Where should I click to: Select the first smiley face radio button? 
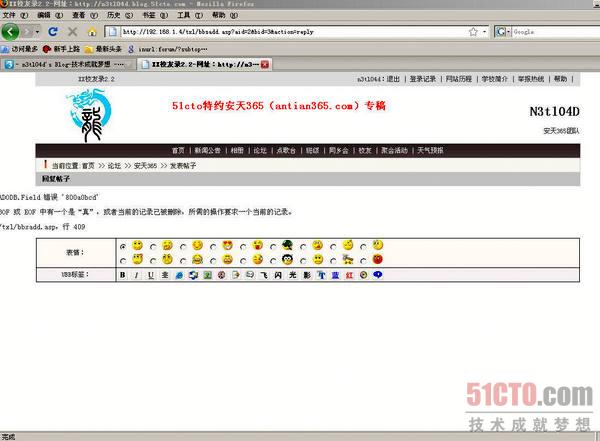123,247
